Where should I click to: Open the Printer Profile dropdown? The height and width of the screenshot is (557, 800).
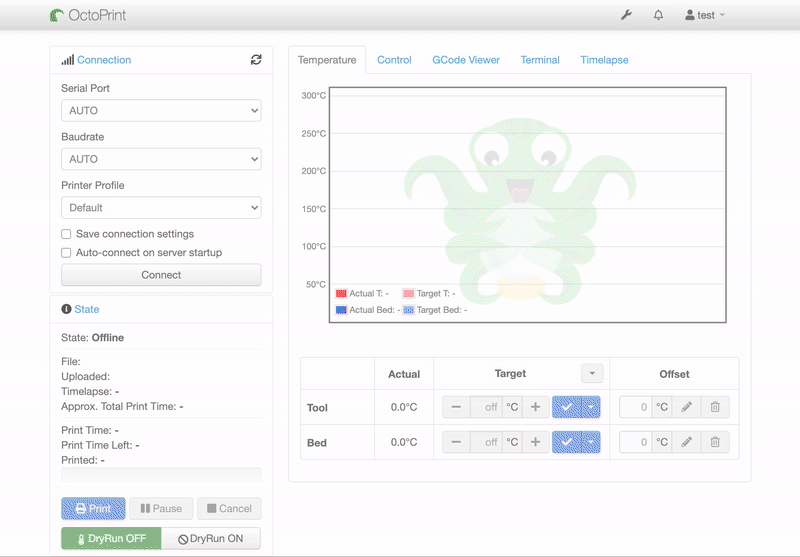click(x=161, y=208)
